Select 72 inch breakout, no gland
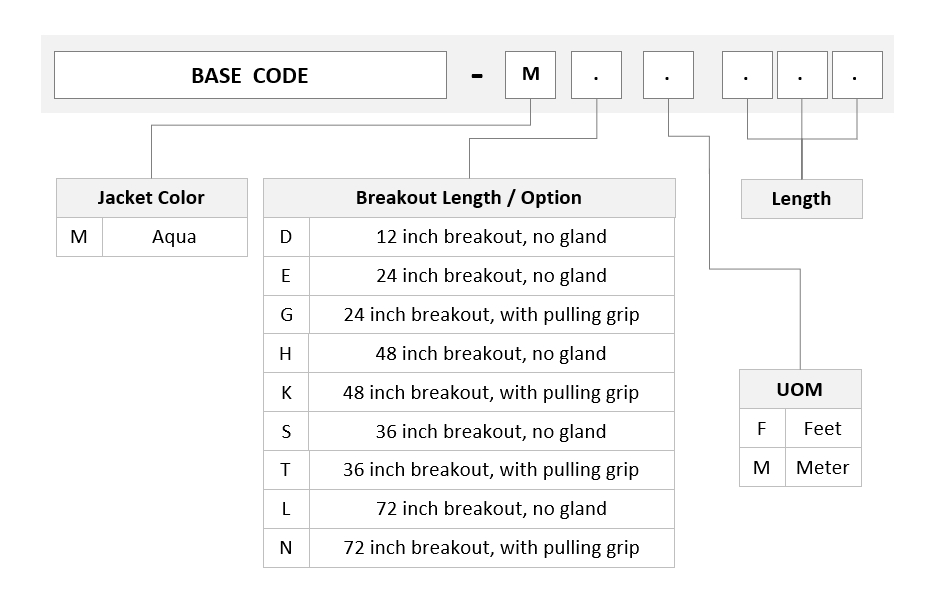The height and width of the screenshot is (592, 949). (469, 509)
